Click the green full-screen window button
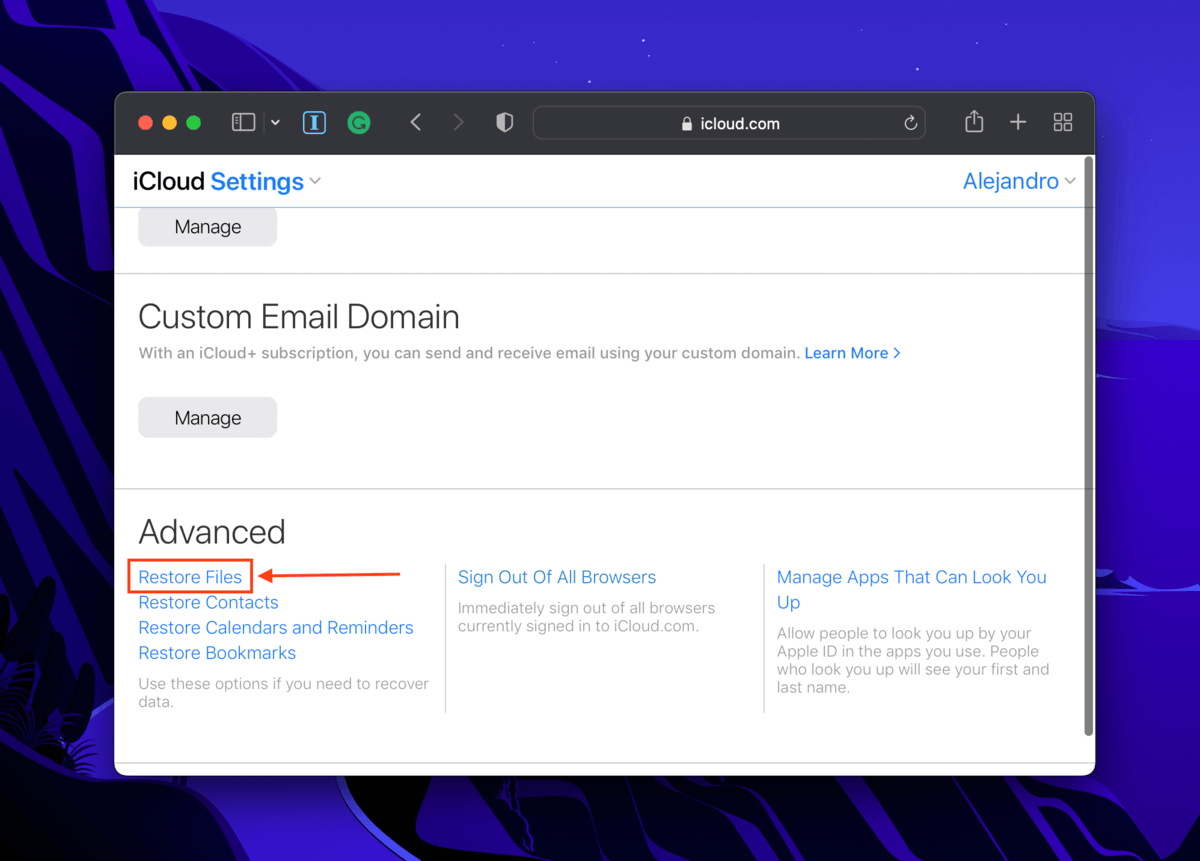Viewport: 1200px width, 861px height. point(194,123)
